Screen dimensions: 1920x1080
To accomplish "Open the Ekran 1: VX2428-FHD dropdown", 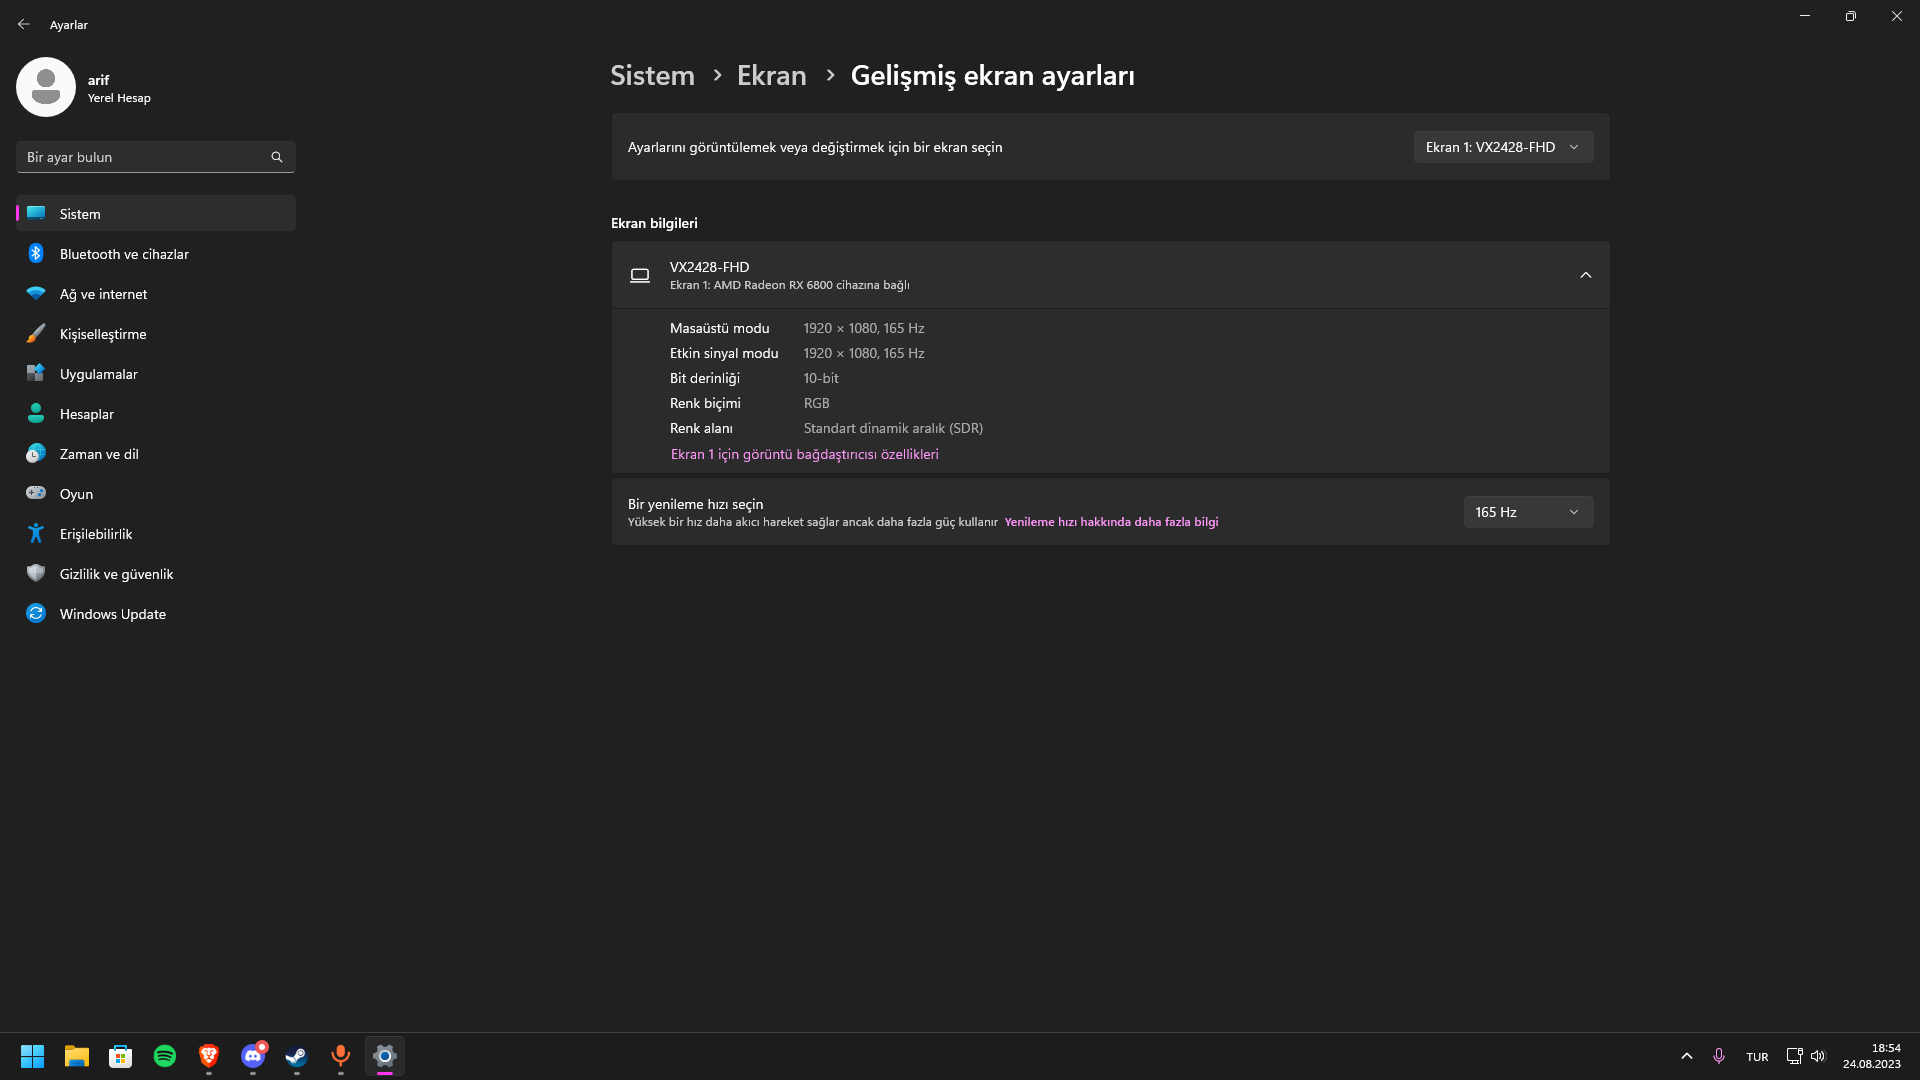I will tap(1502, 147).
